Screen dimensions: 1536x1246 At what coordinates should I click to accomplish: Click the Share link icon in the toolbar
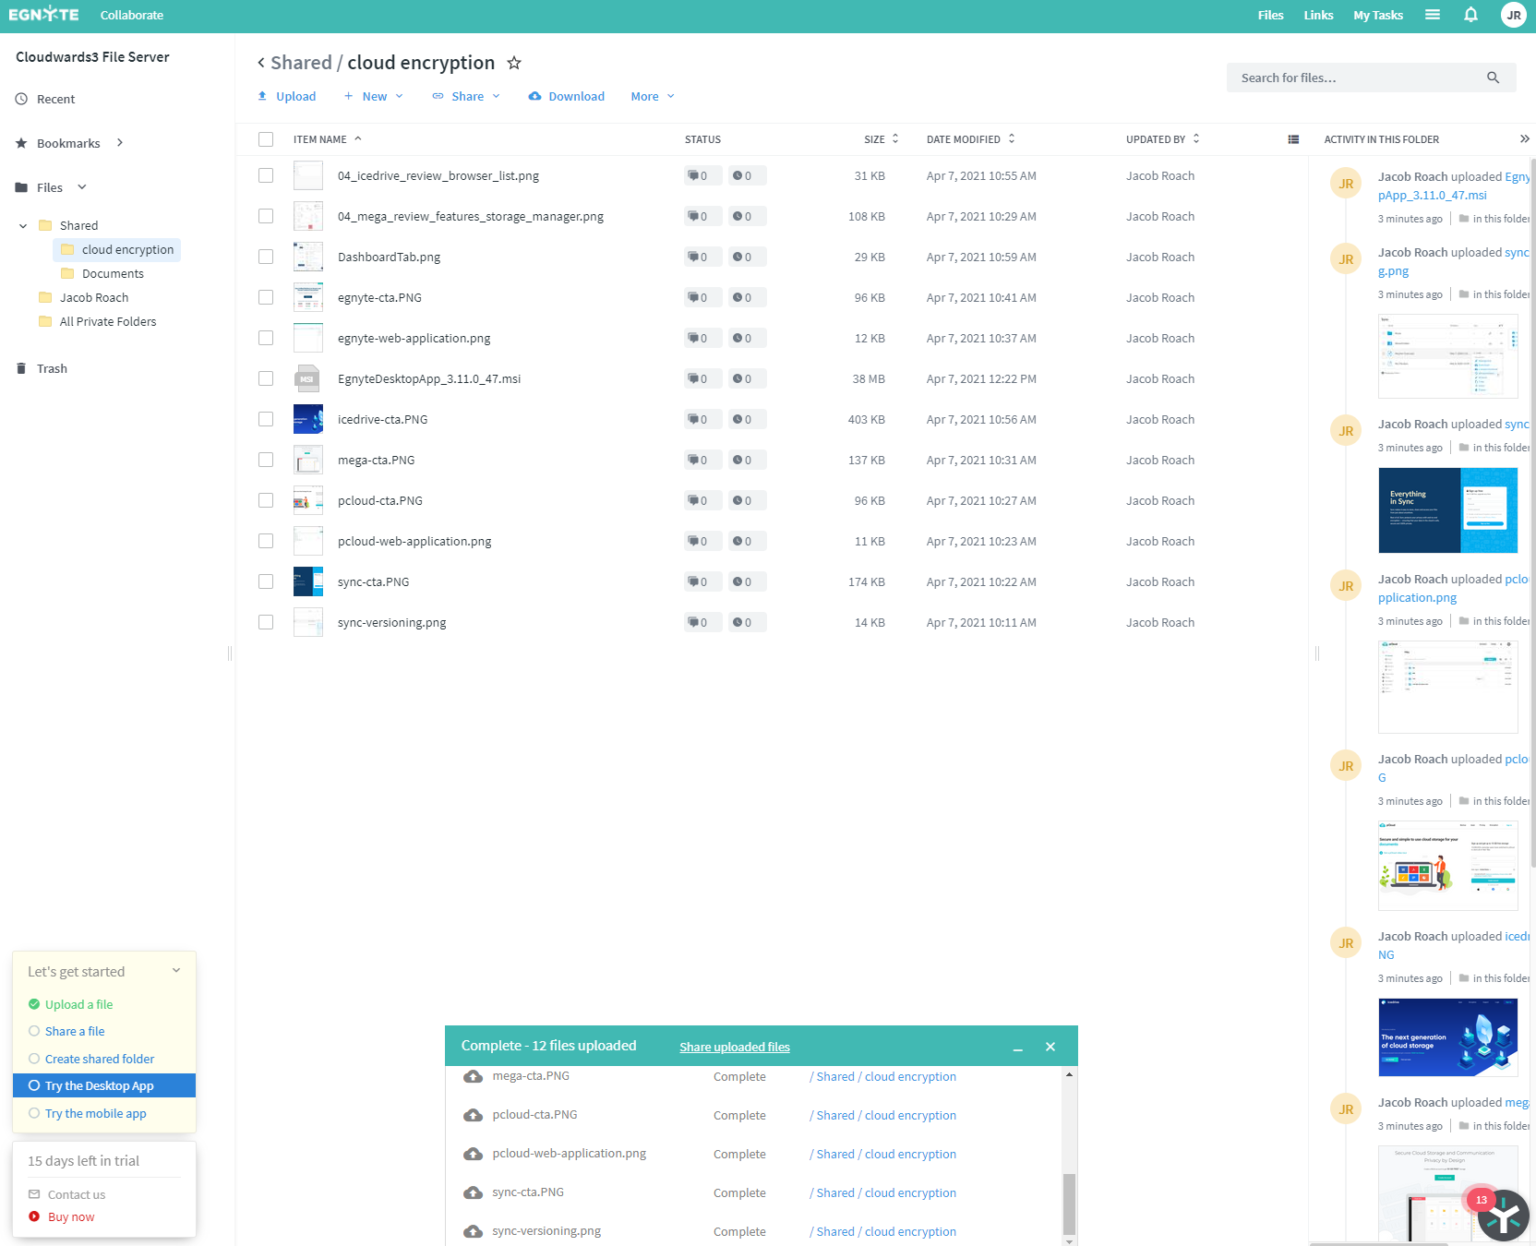click(436, 96)
